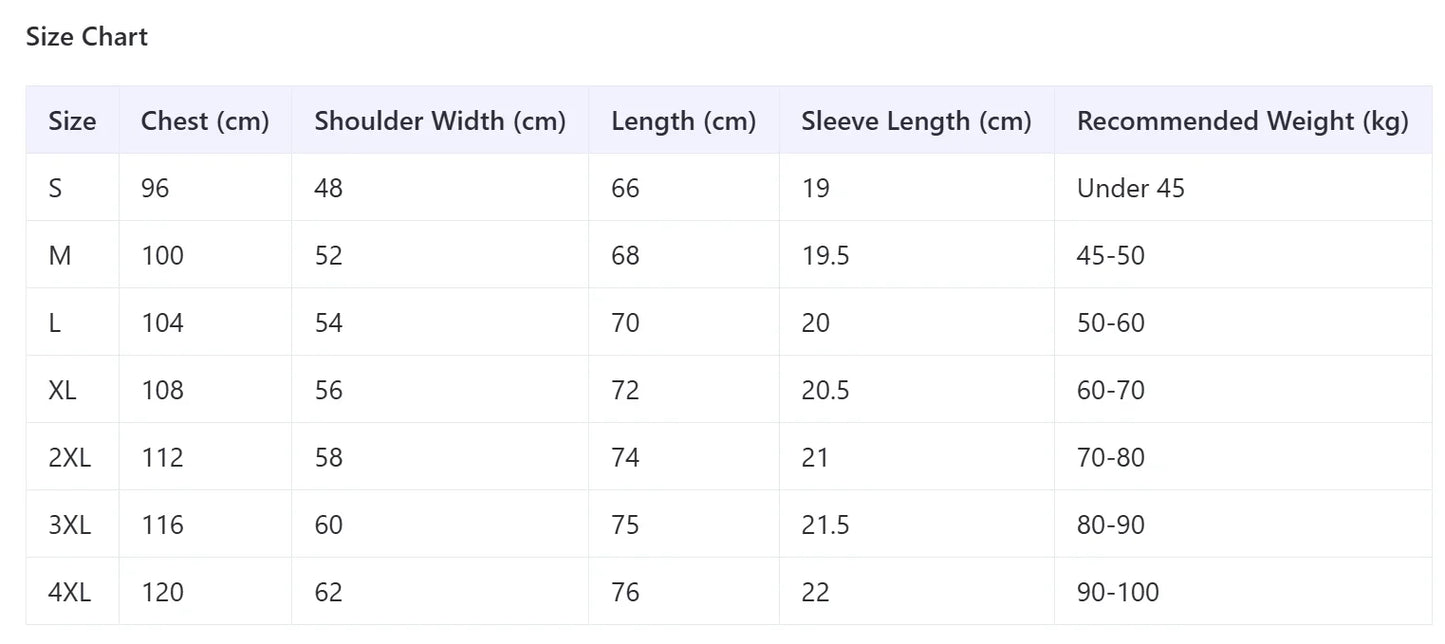Select the M size row label
This screenshot has height=644, width=1445.
60,255
